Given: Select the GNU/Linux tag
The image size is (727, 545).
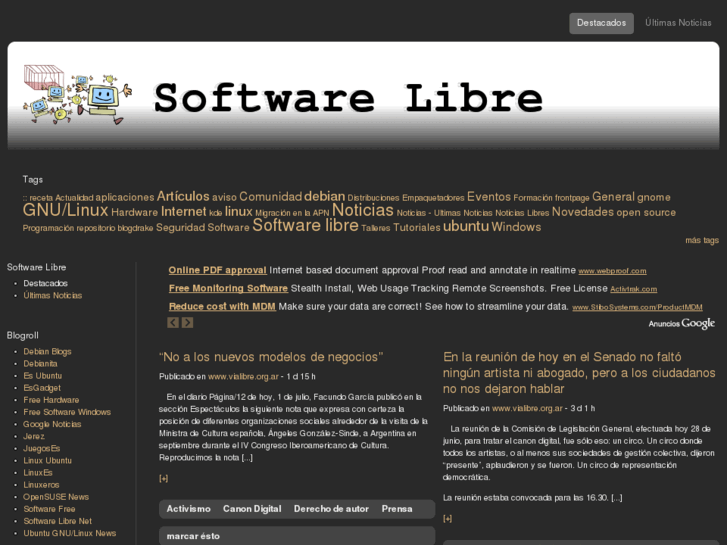Looking at the screenshot, I should pos(65,210).
